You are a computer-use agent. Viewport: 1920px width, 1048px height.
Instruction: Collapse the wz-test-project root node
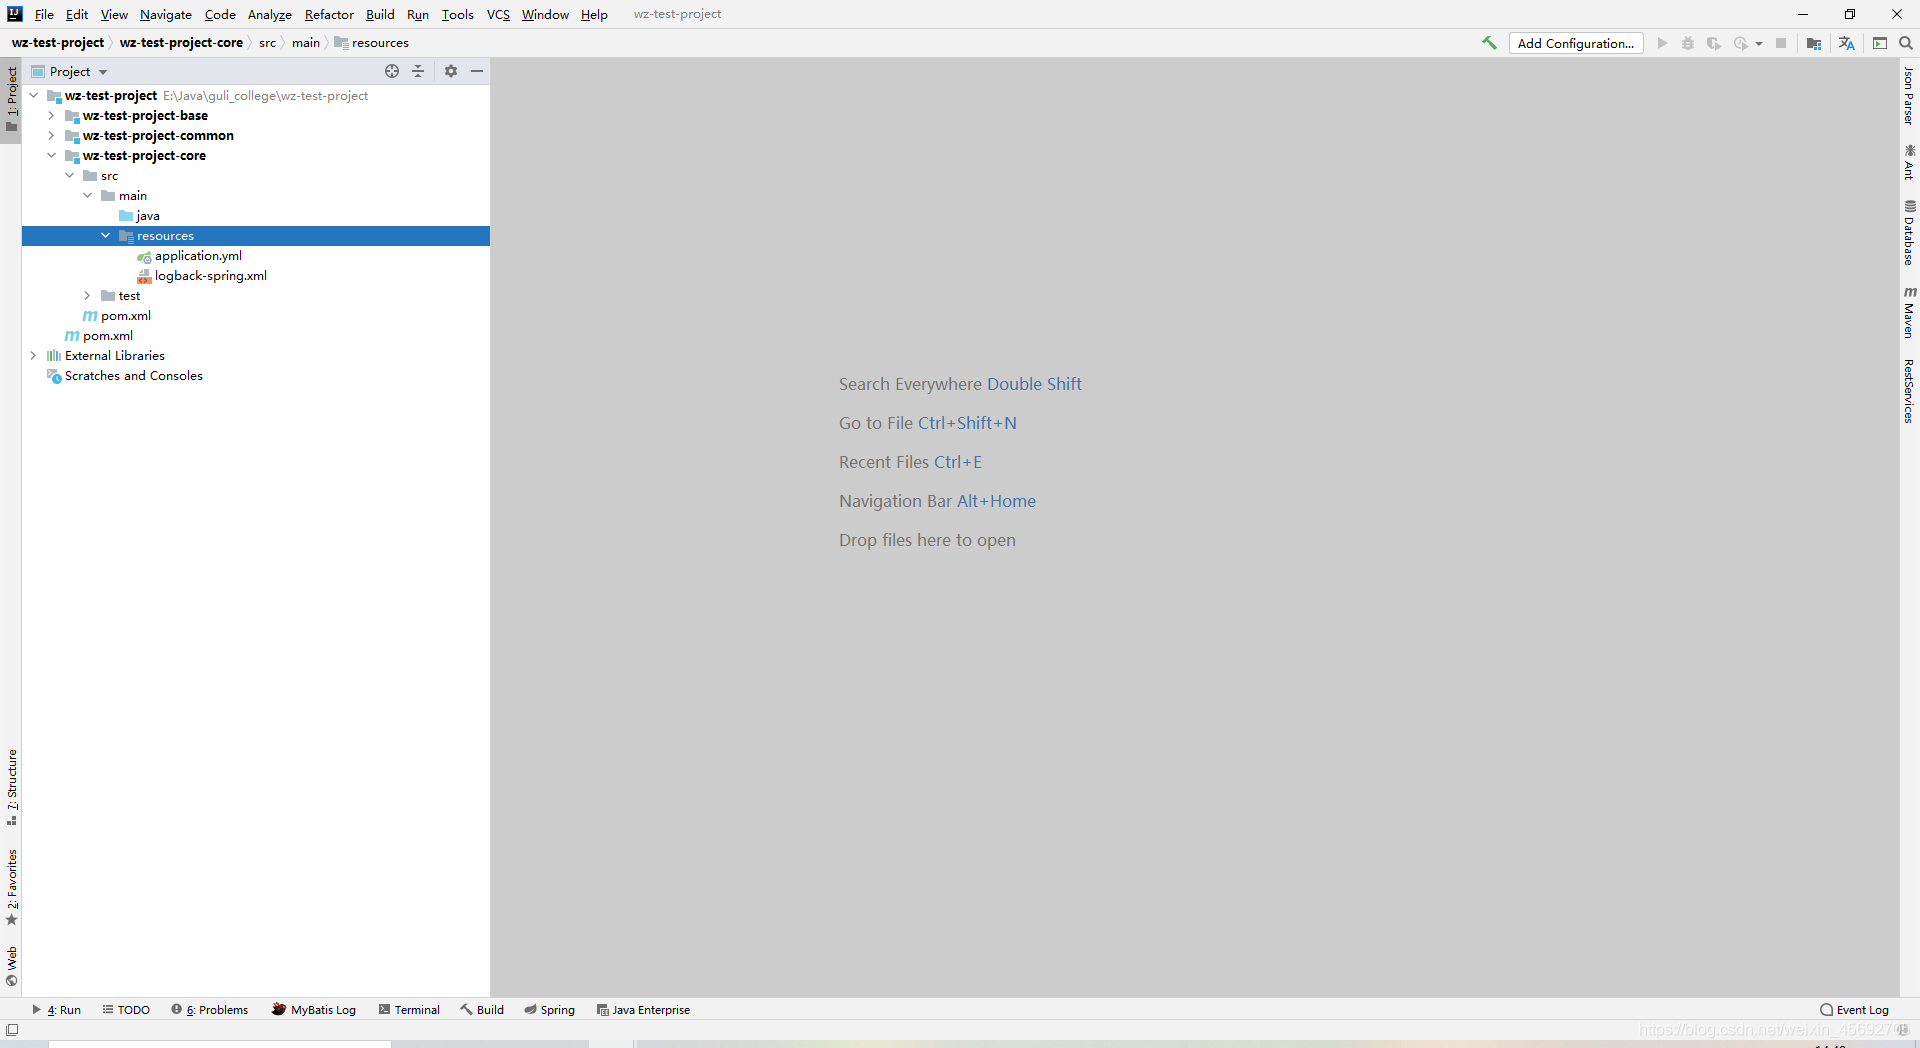(33, 96)
